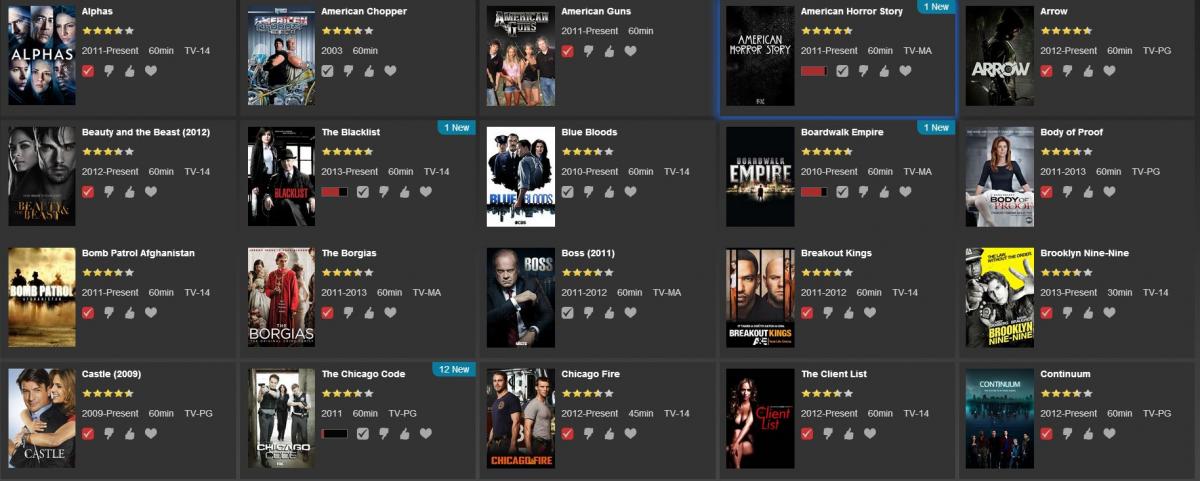Screen dimensions: 1200x481
Task: Give Blue Bloods a thumbs up
Action: (x=610, y=192)
